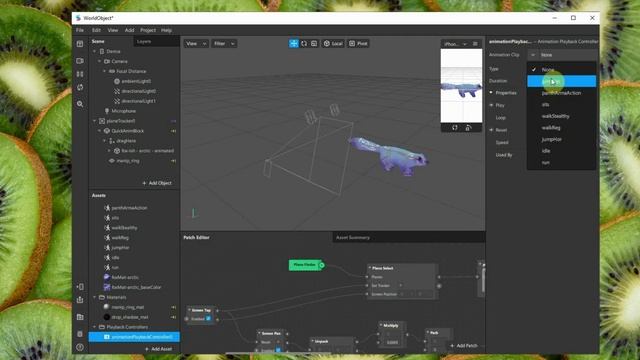Click the rotate device icon below simulator

tap(455, 128)
